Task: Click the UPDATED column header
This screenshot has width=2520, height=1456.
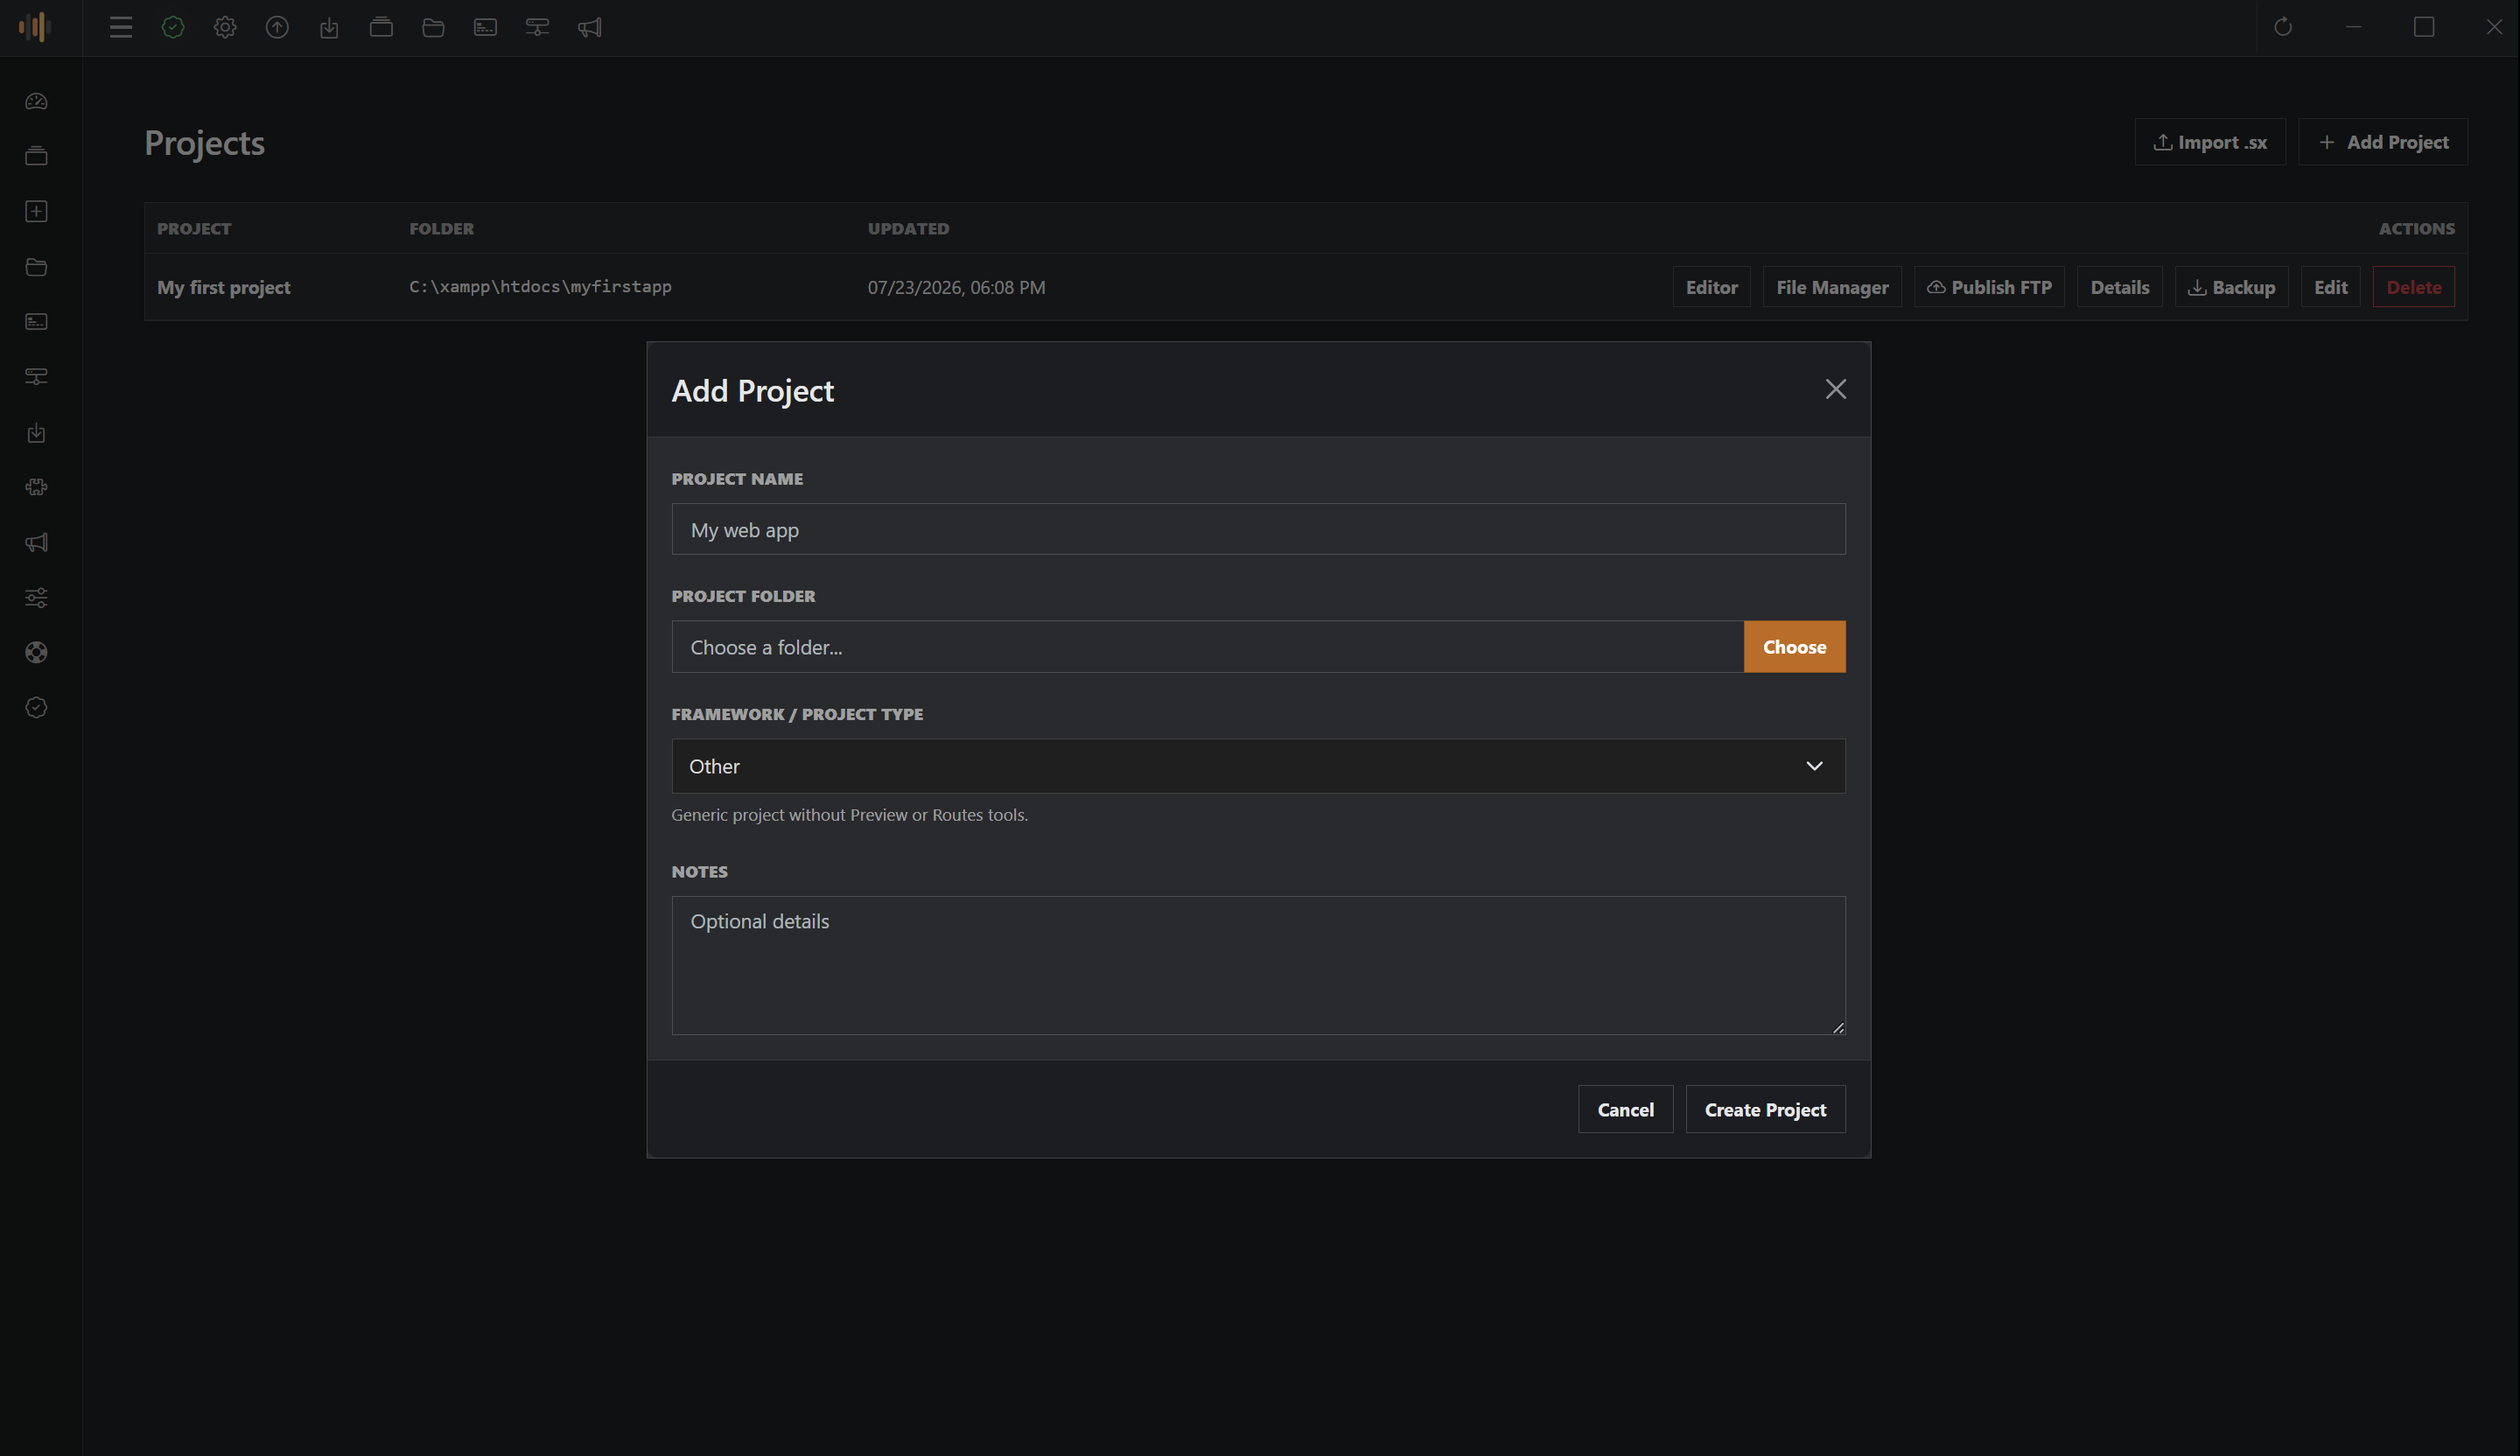Action: tap(908, 228)
